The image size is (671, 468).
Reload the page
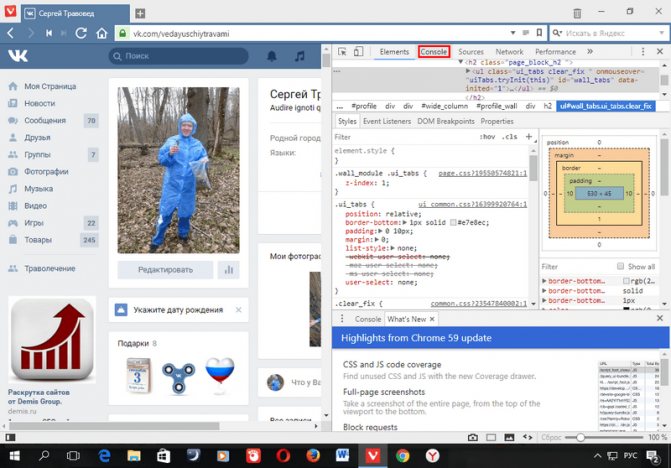coord(81,33)
